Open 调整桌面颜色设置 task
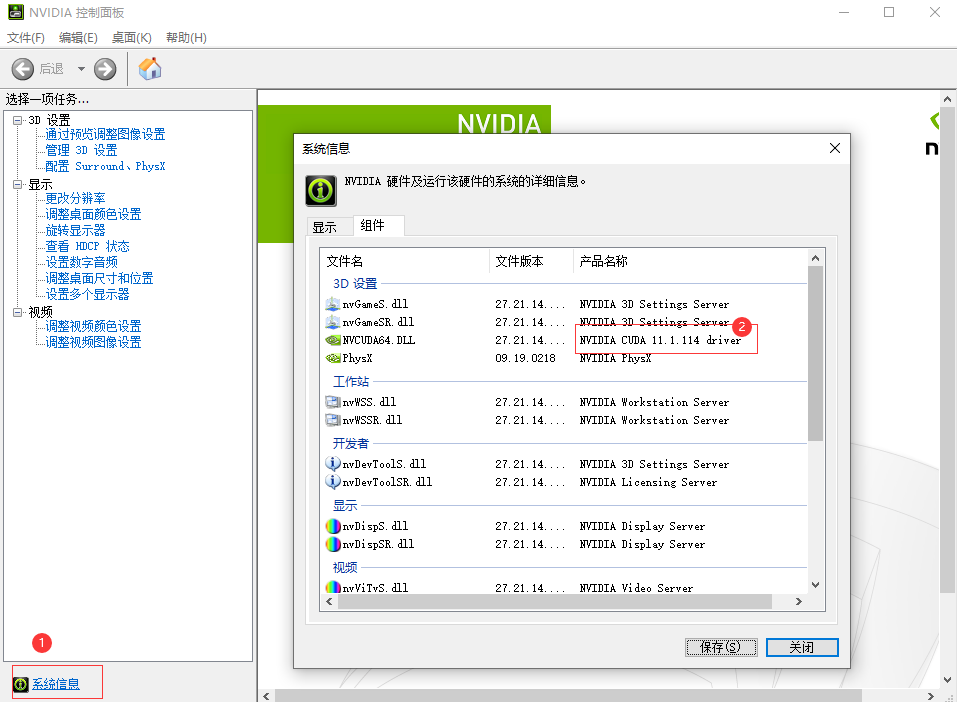Image resolution: width=957 pixels, height=702 pixels. tap(93, 214)
